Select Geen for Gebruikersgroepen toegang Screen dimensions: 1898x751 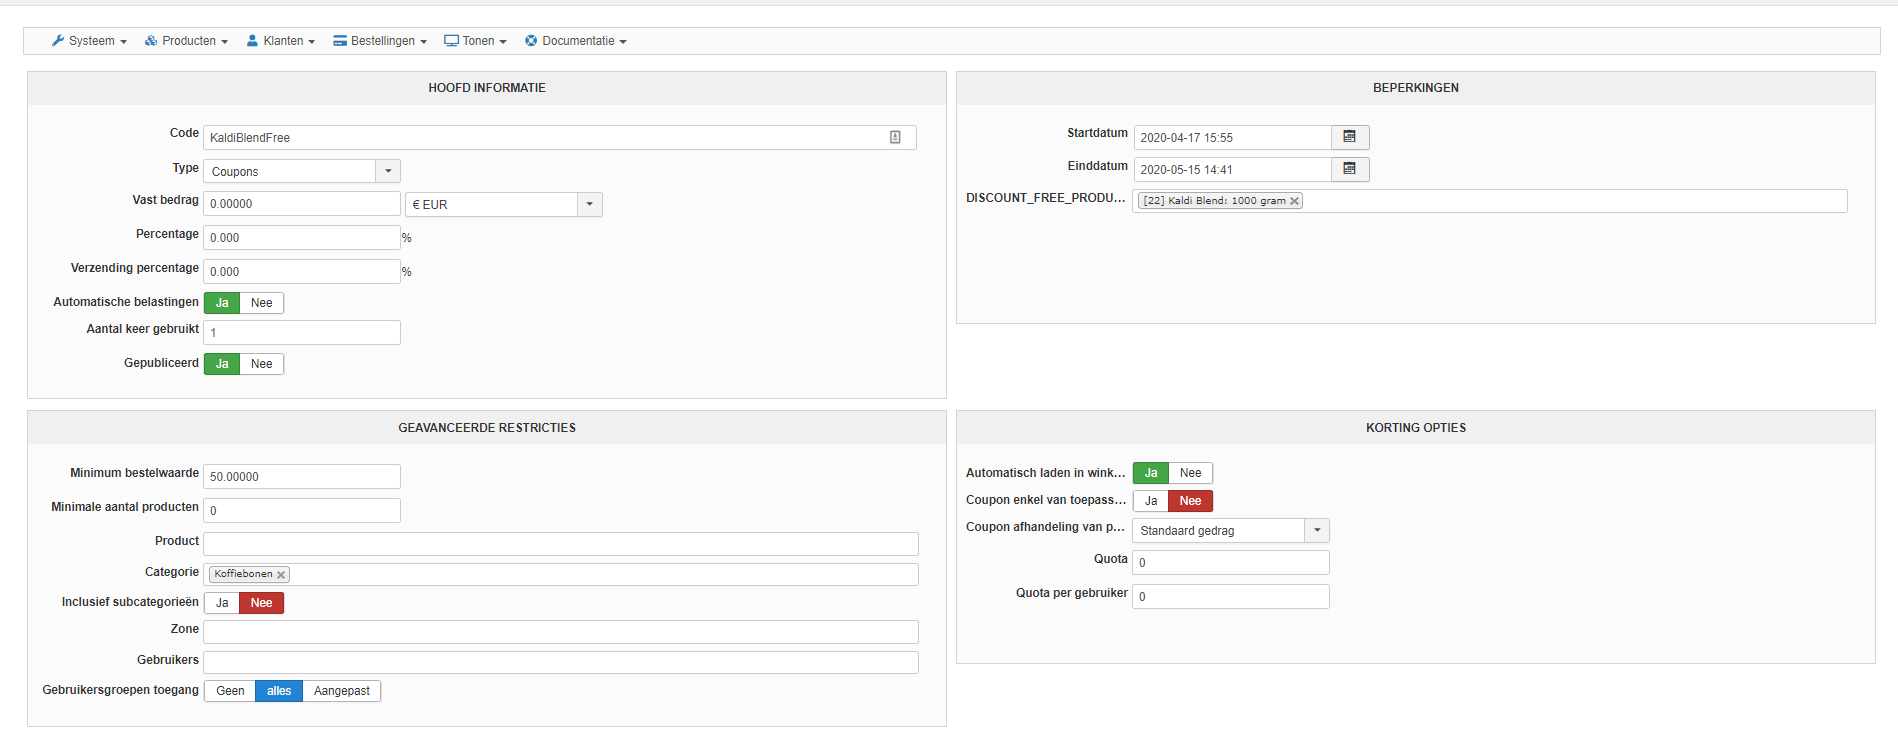(230, 691)
